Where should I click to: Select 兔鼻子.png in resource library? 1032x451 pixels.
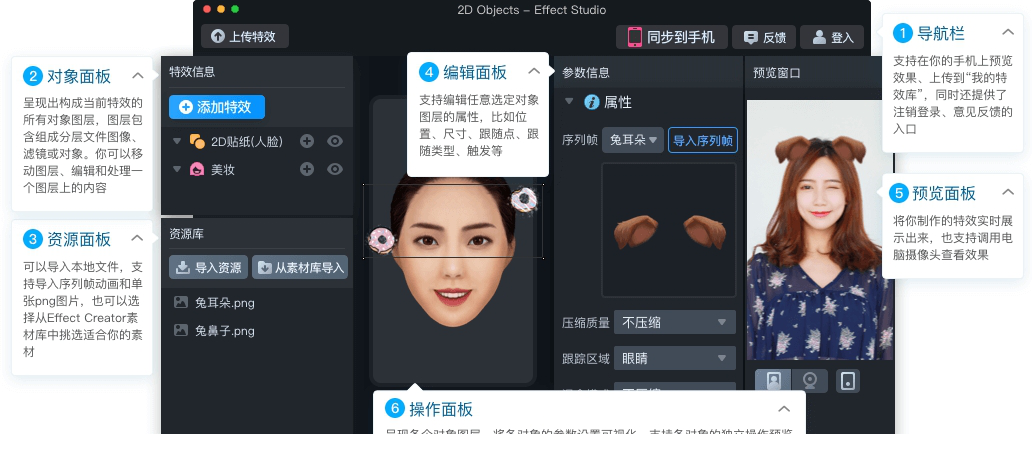[x=224, y=330]
